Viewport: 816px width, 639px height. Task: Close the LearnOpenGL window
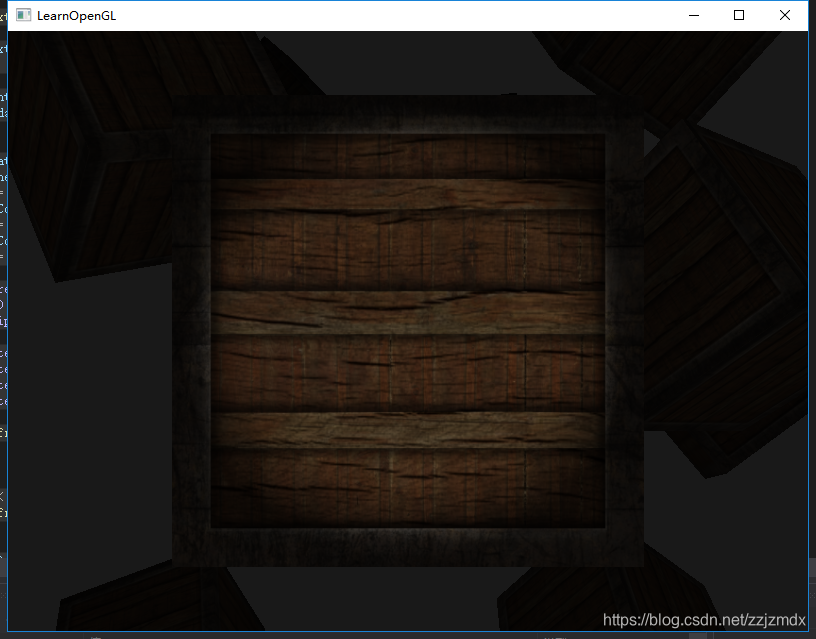785,16
